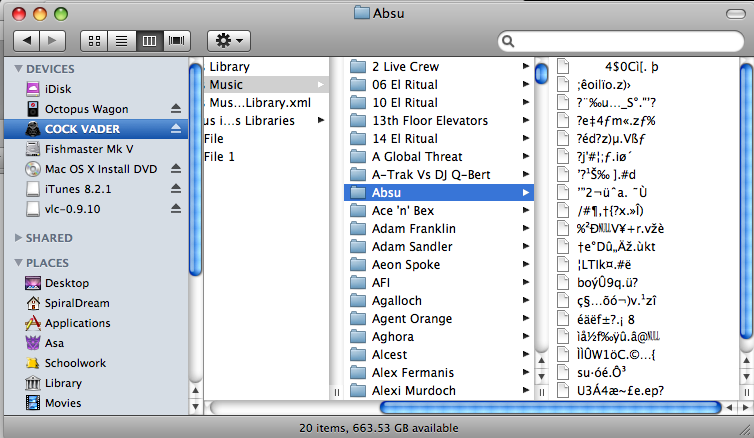Expand the AFI folder arrow
Image resolution: width=754 pixels, height=438 pixels.
(x=526, y=282)
